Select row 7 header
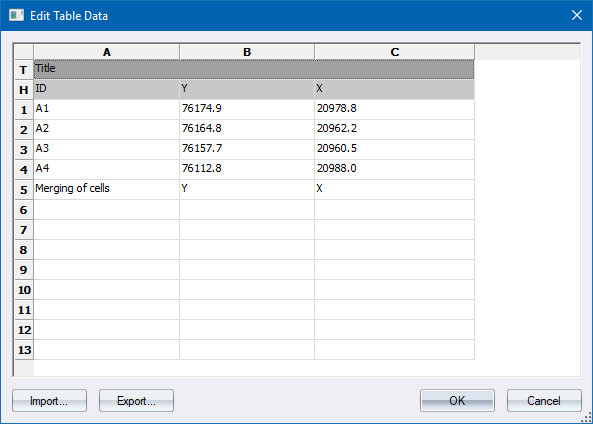The image size is (593, 424). click(x=24, y=230)
